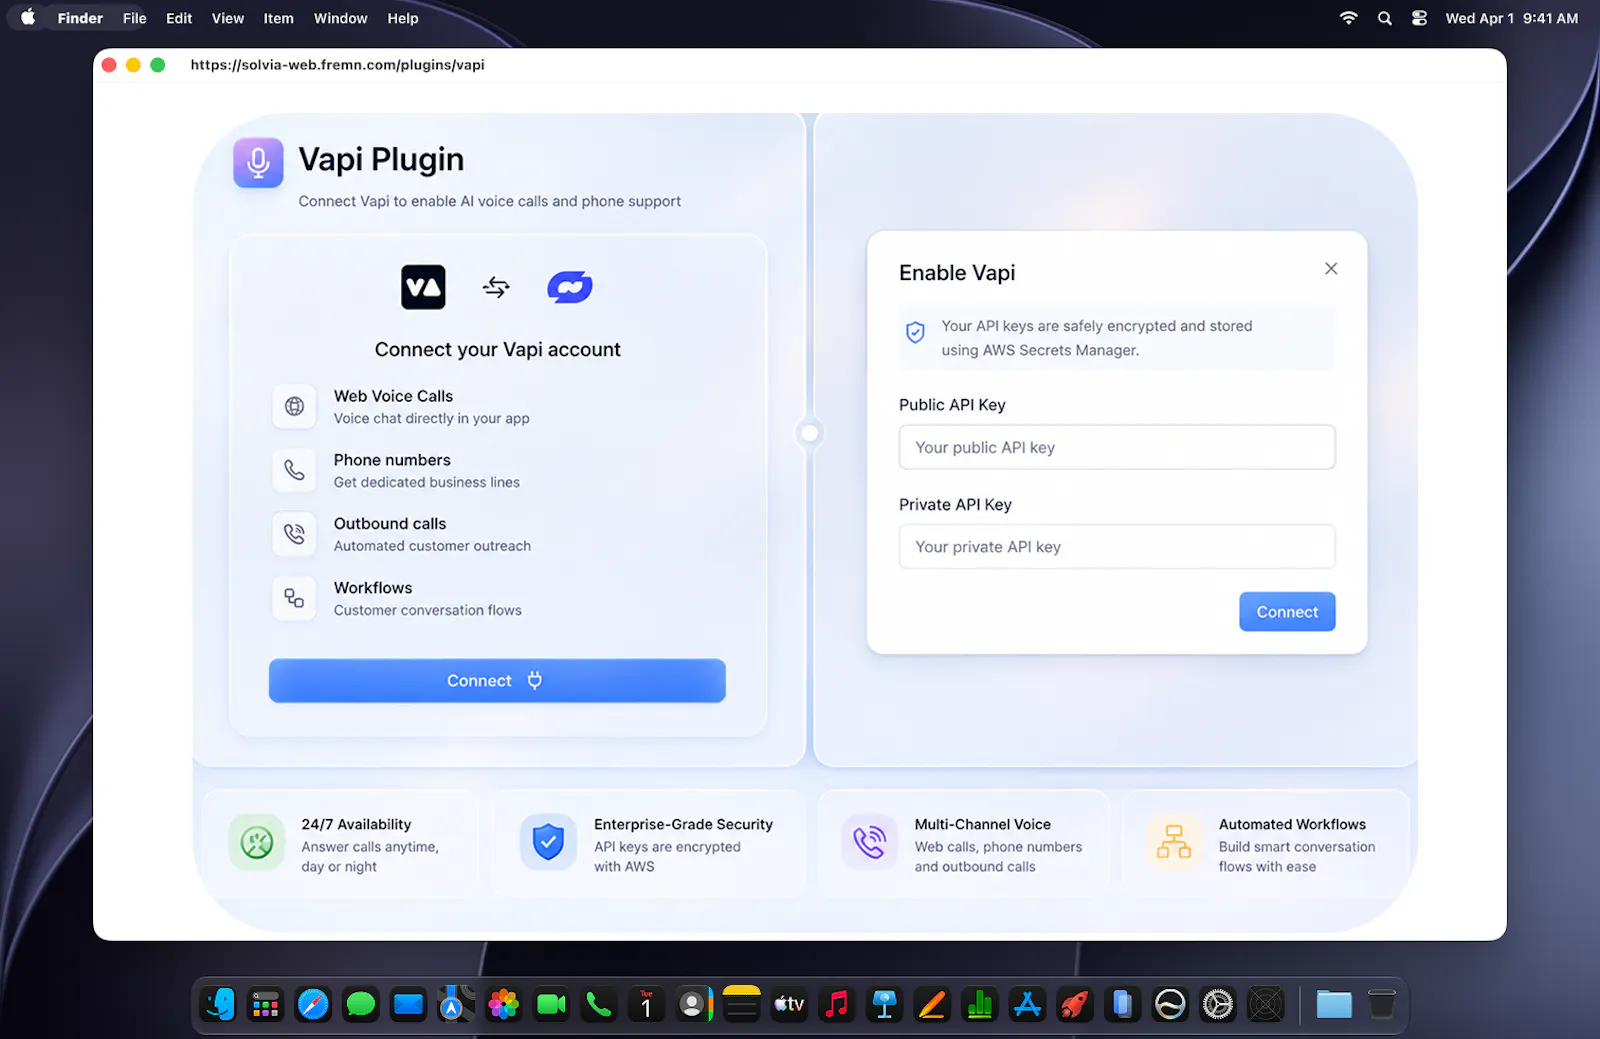Click Connect in the Enable Vapi dialog

pos(1287,612)
